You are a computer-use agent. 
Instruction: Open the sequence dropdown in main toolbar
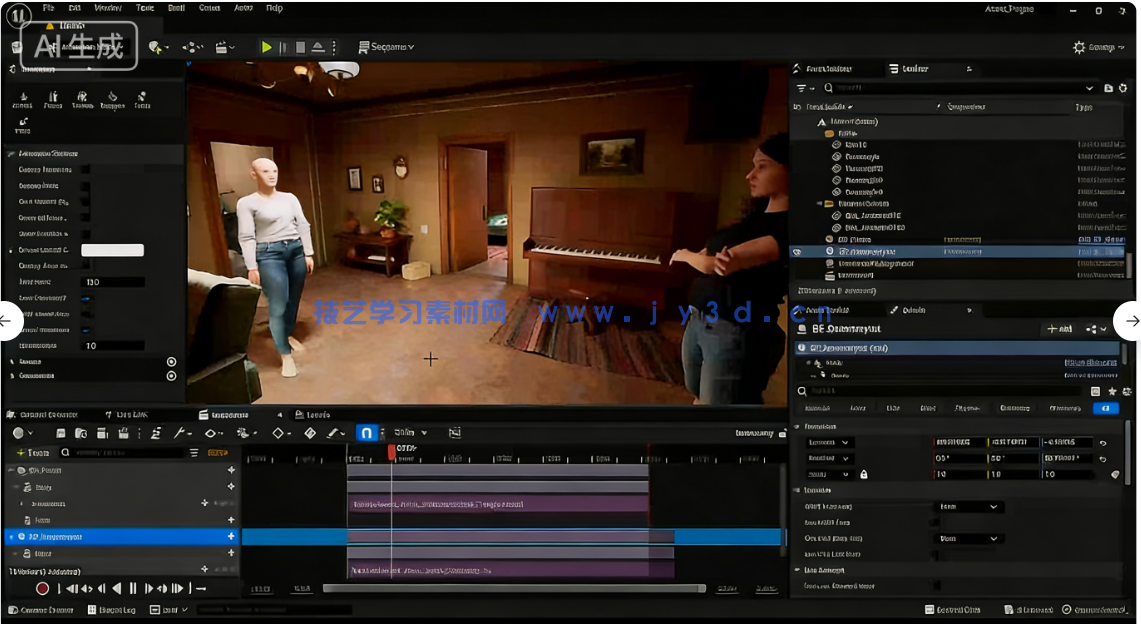(392, 47)
